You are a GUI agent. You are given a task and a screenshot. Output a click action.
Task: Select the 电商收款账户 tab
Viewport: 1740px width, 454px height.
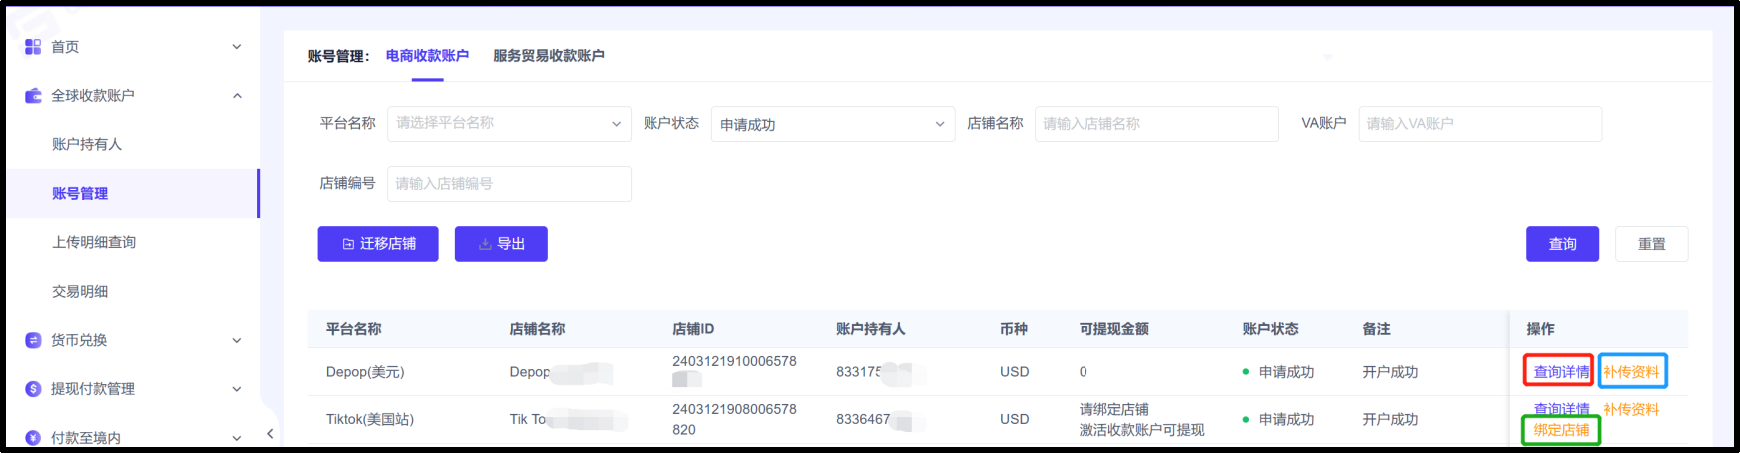tap(427, 56)
